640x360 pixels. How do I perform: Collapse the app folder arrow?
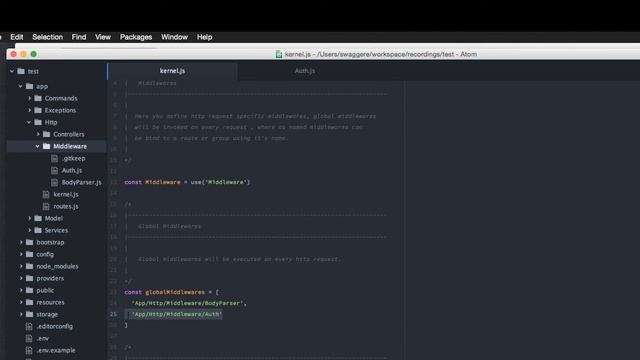pos(20,86)
